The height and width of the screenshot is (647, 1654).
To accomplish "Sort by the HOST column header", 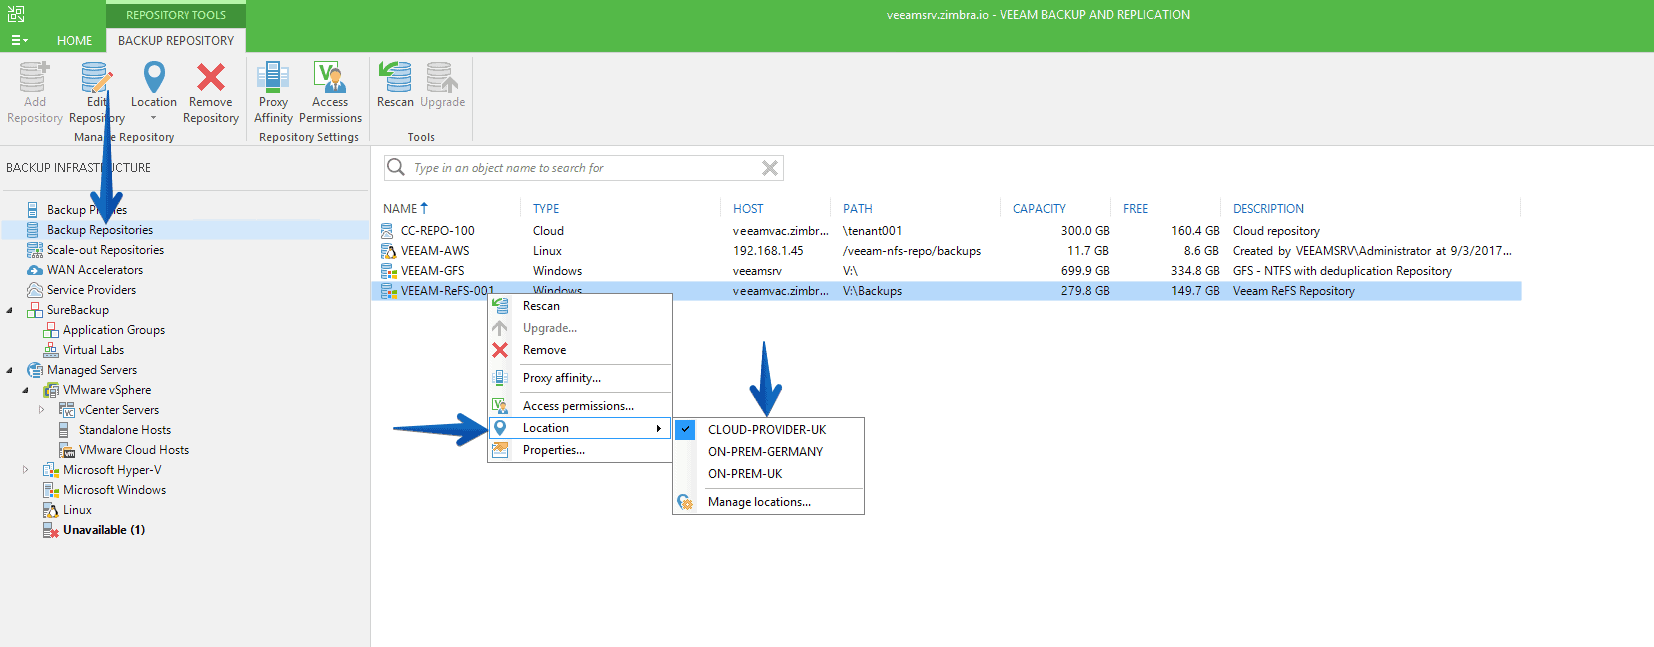I will pyautogui.click(x=748, y=209).
